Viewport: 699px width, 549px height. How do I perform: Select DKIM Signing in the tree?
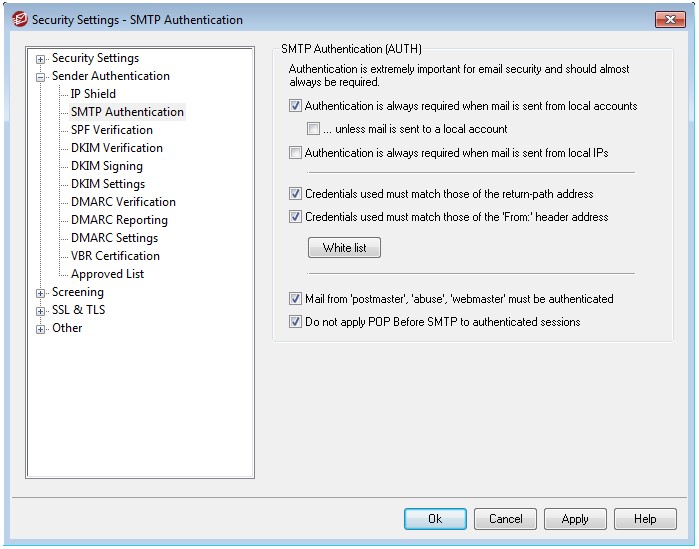pos(107,166)
